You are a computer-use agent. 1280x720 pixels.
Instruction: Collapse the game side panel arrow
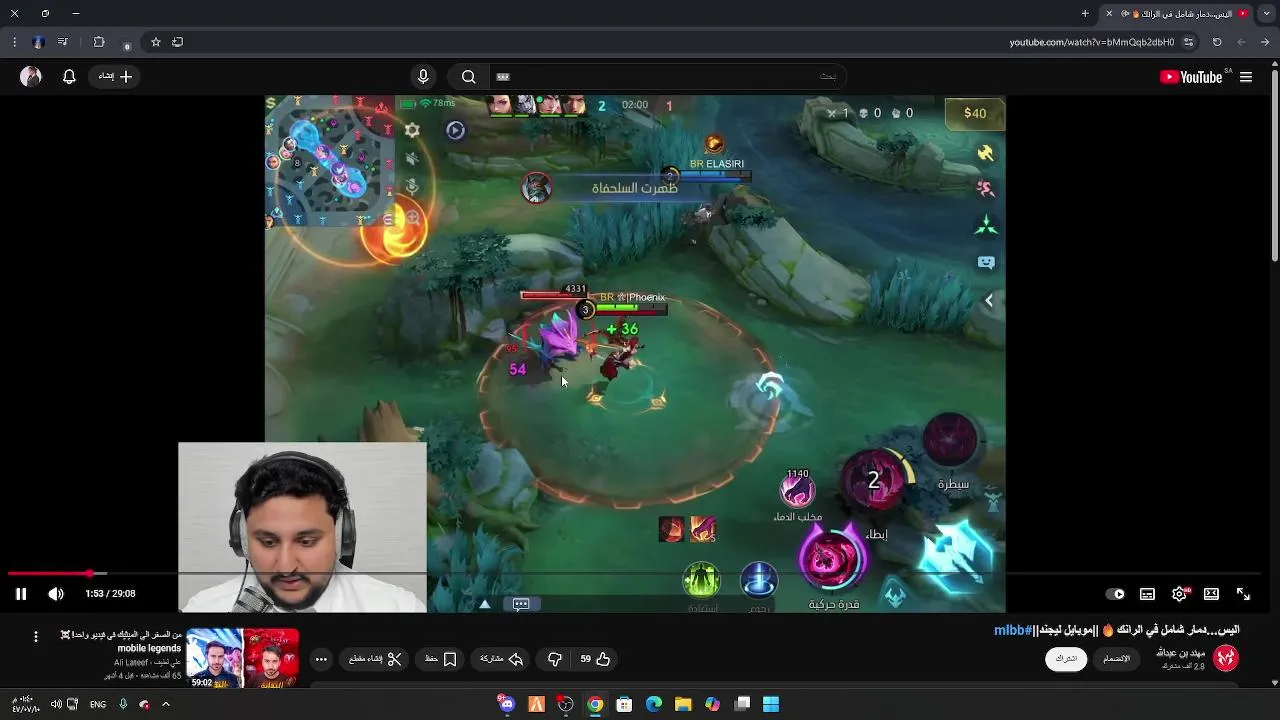click(x=989, y=300)
